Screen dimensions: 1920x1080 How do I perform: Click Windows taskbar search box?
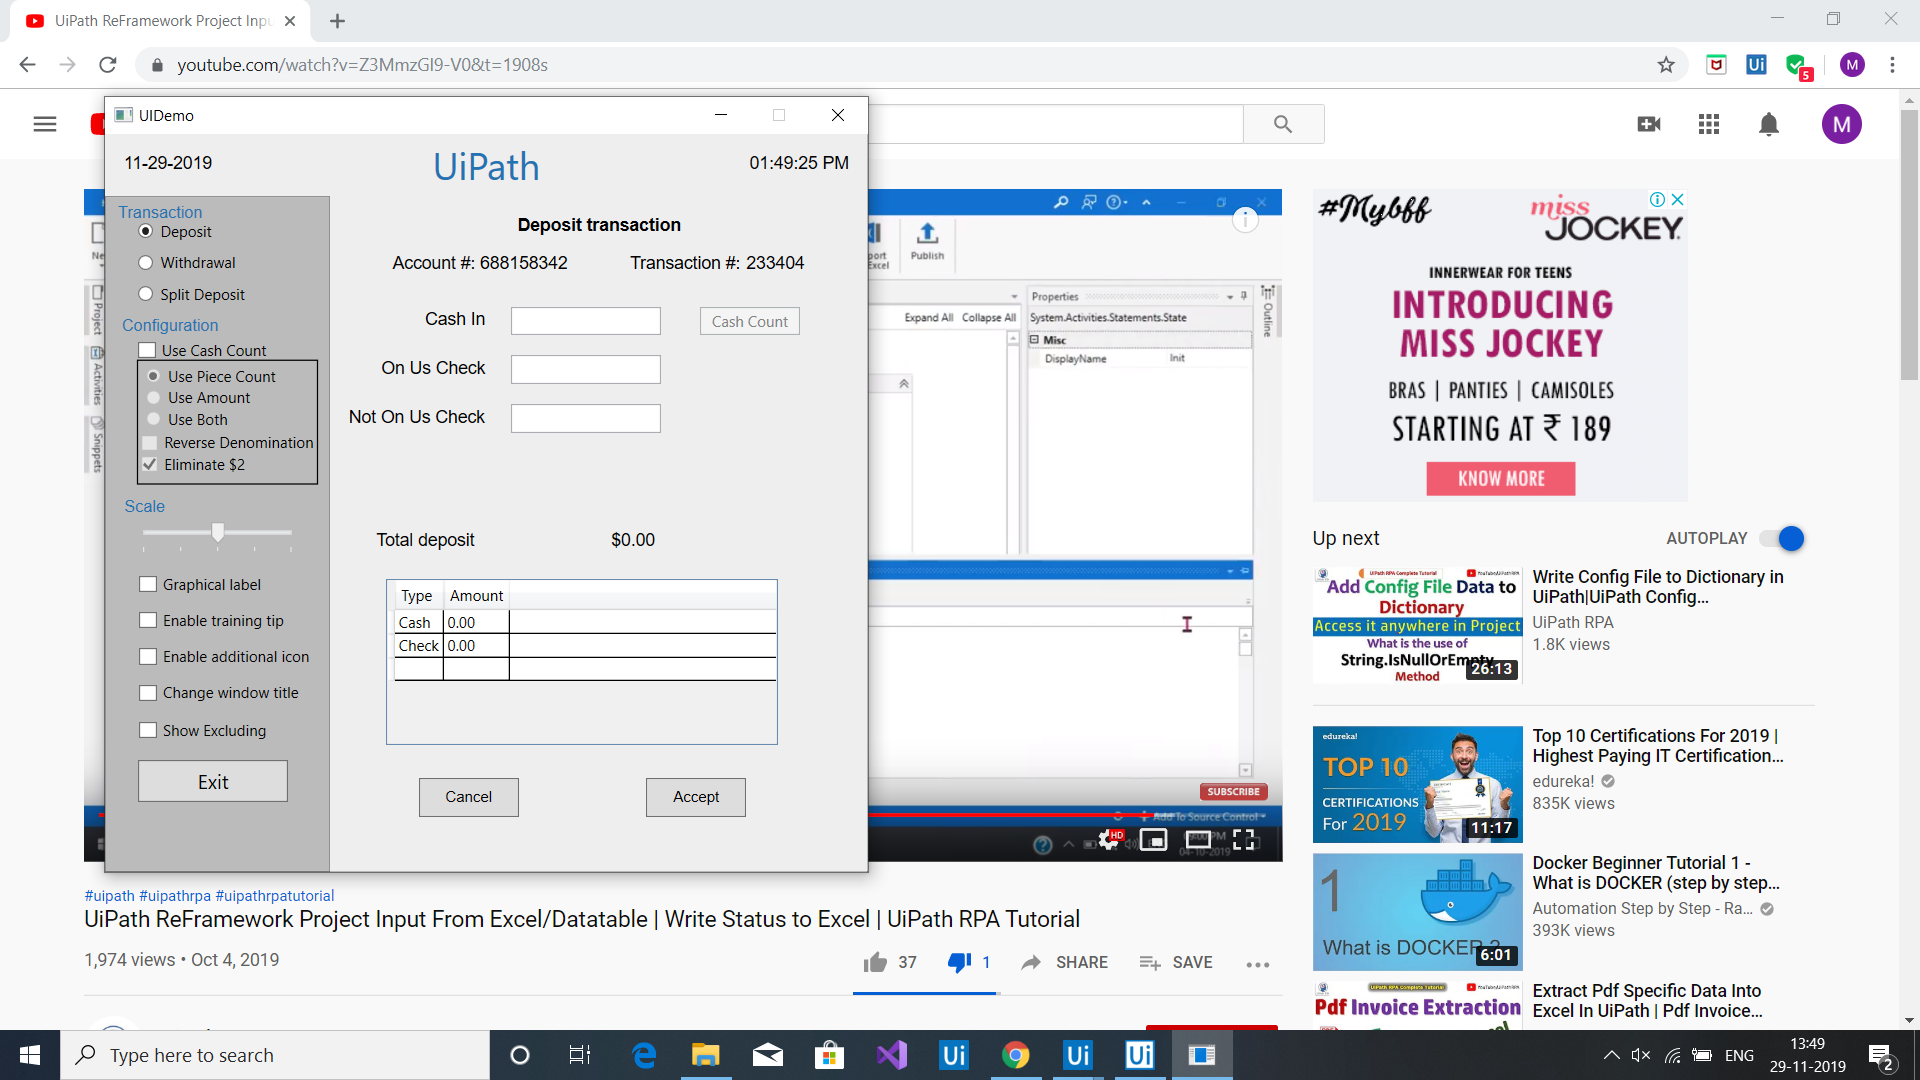[275, 1055]
